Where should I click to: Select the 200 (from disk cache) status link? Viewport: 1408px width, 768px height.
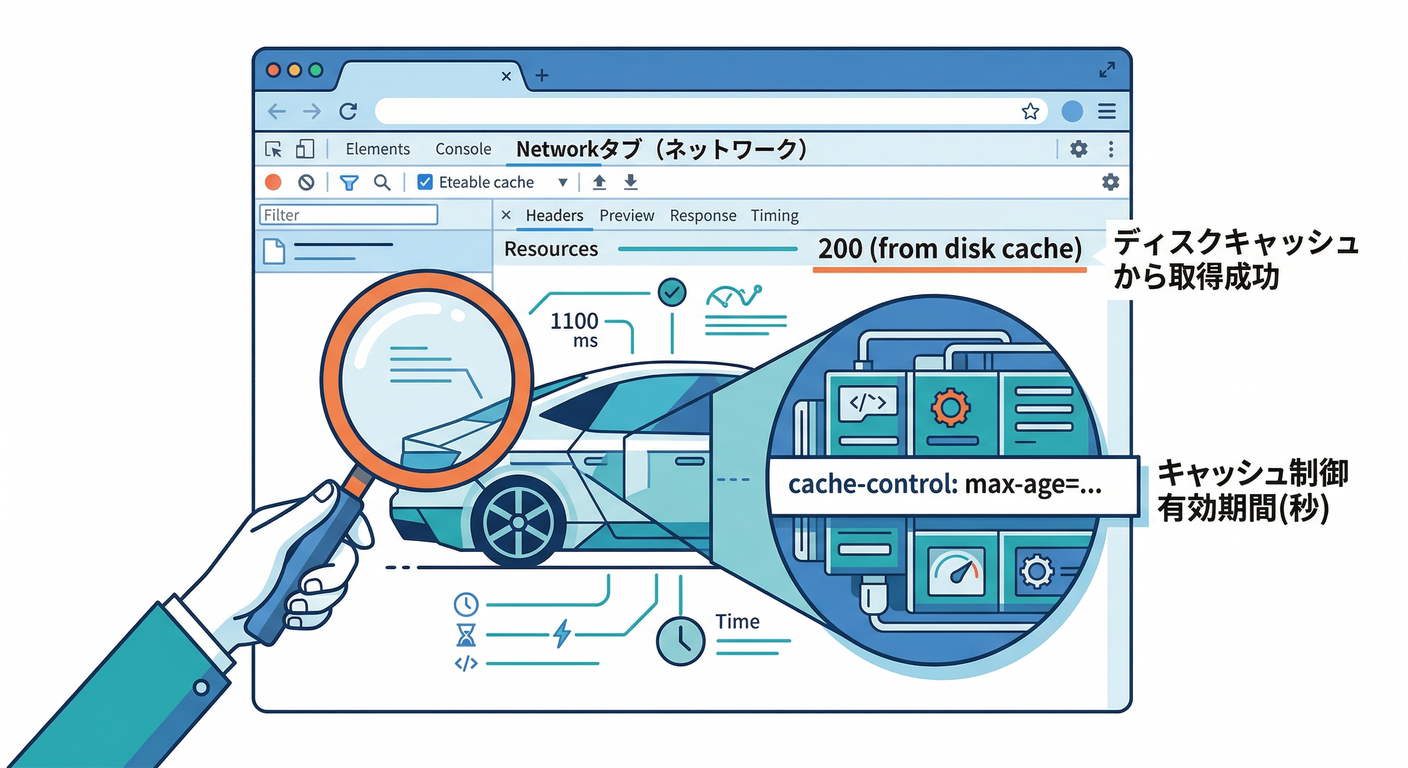[950, 248]
